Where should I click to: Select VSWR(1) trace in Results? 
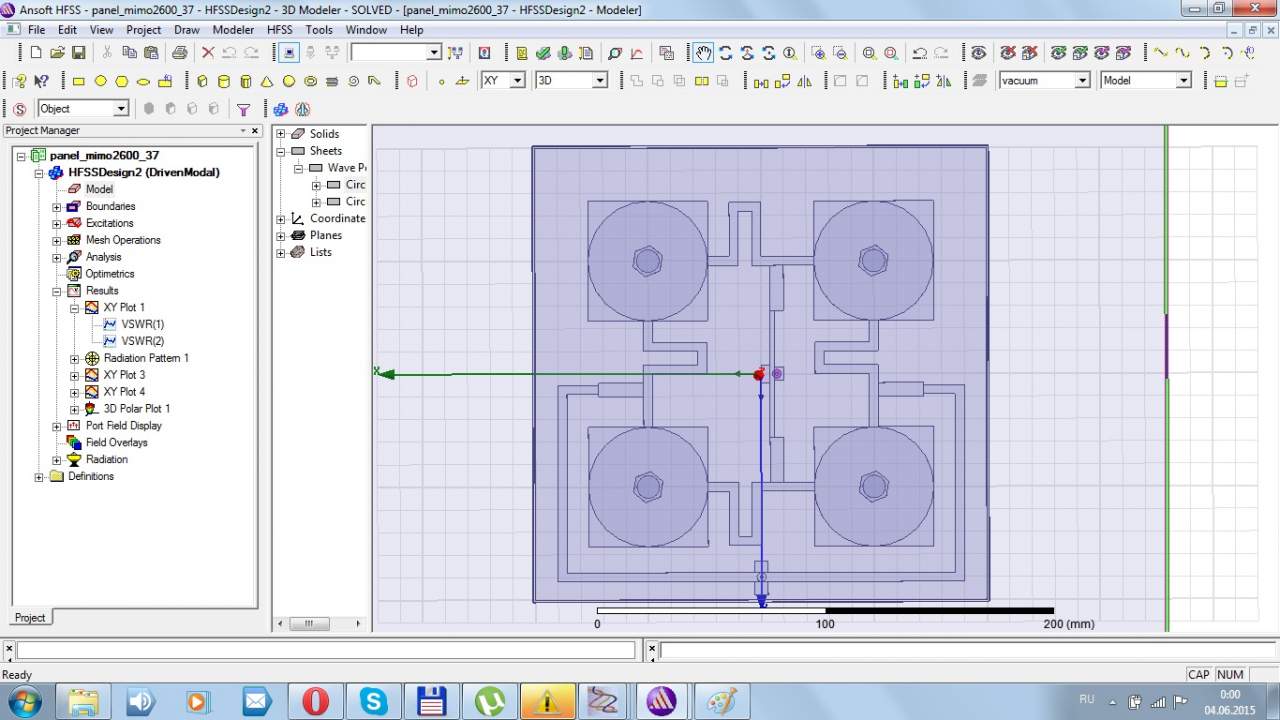pos(142,324)
